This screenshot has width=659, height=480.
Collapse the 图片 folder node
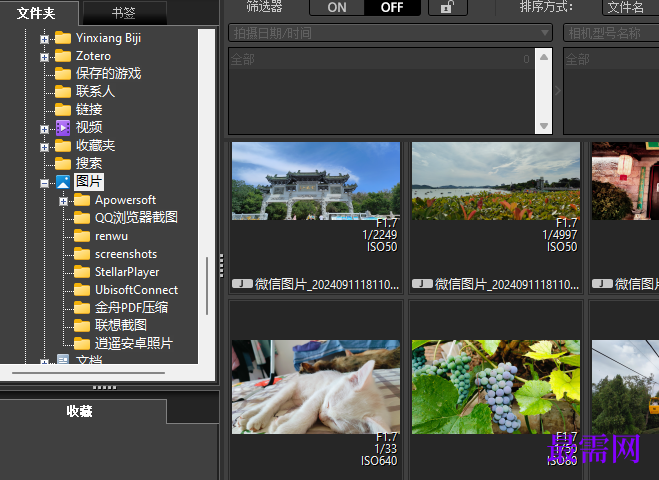point(44,184)
